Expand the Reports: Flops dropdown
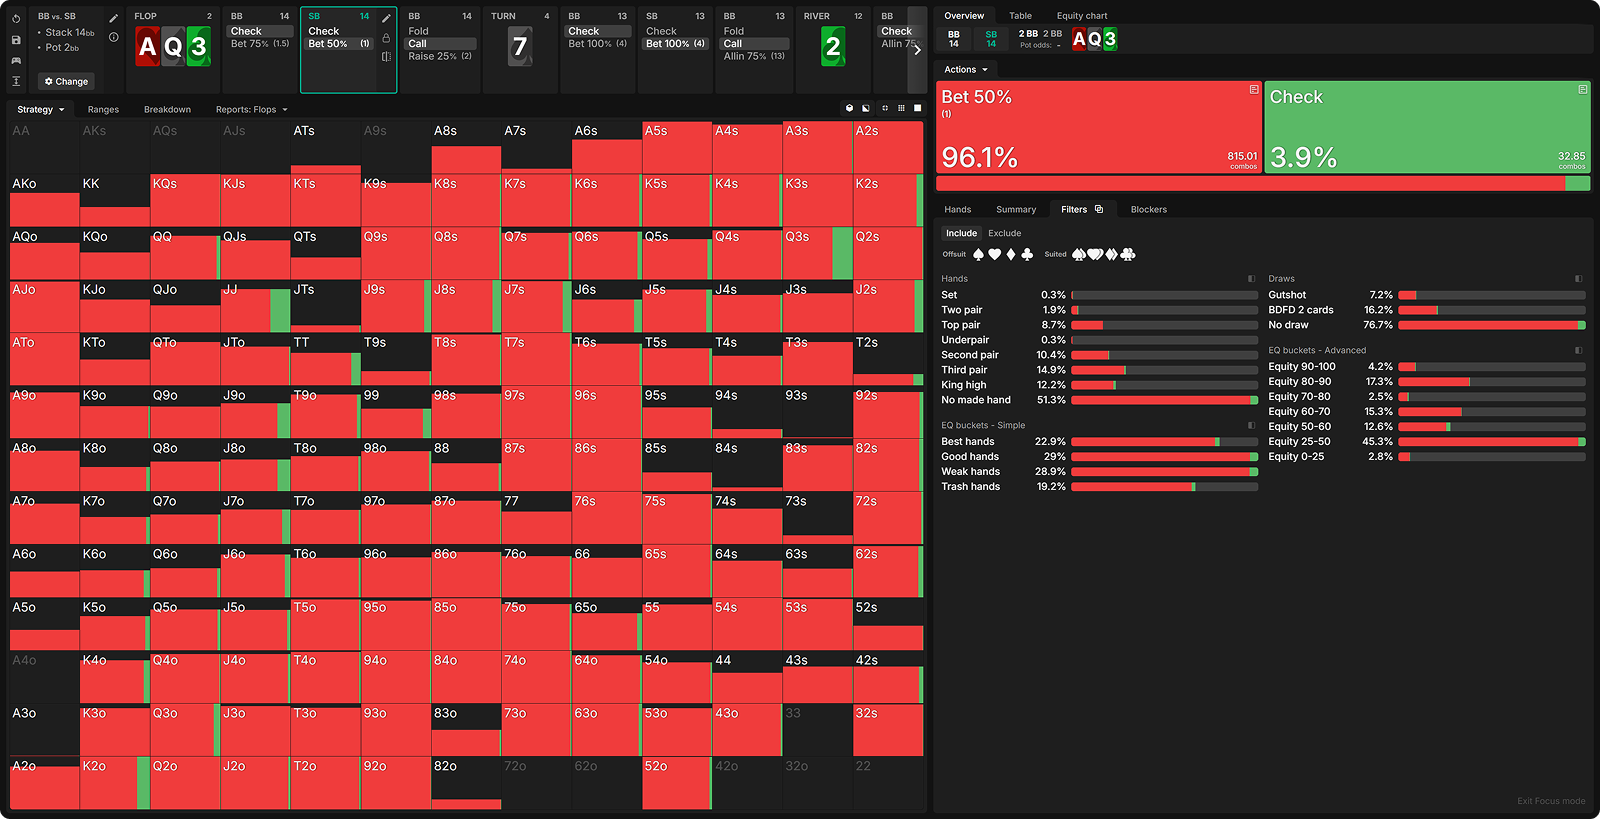The image size is (1600, 819). click(x=251, y=110)
